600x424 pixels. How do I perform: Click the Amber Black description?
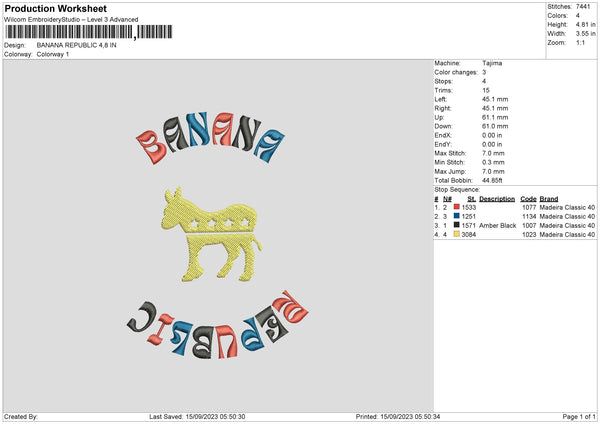[x=497, y=225]
